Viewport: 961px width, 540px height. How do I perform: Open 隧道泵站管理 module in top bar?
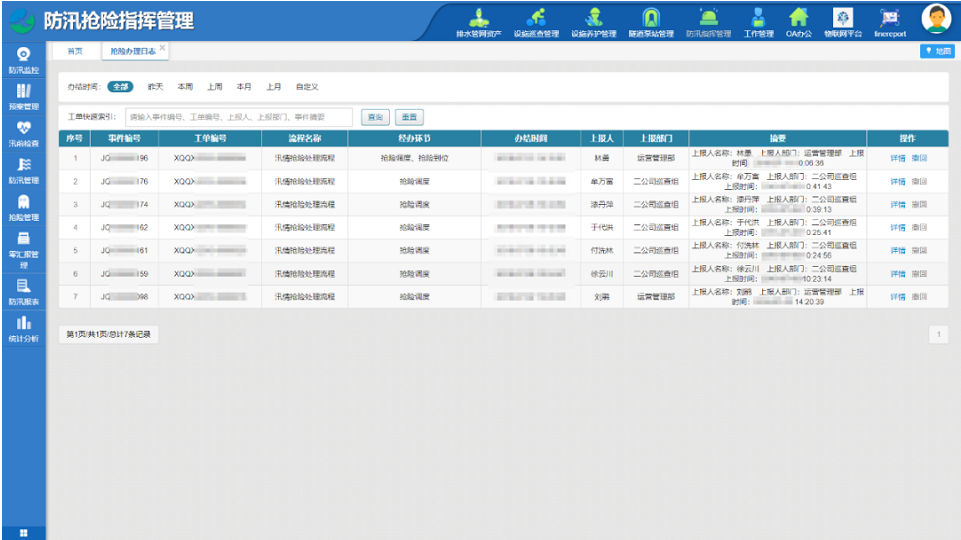651,23
